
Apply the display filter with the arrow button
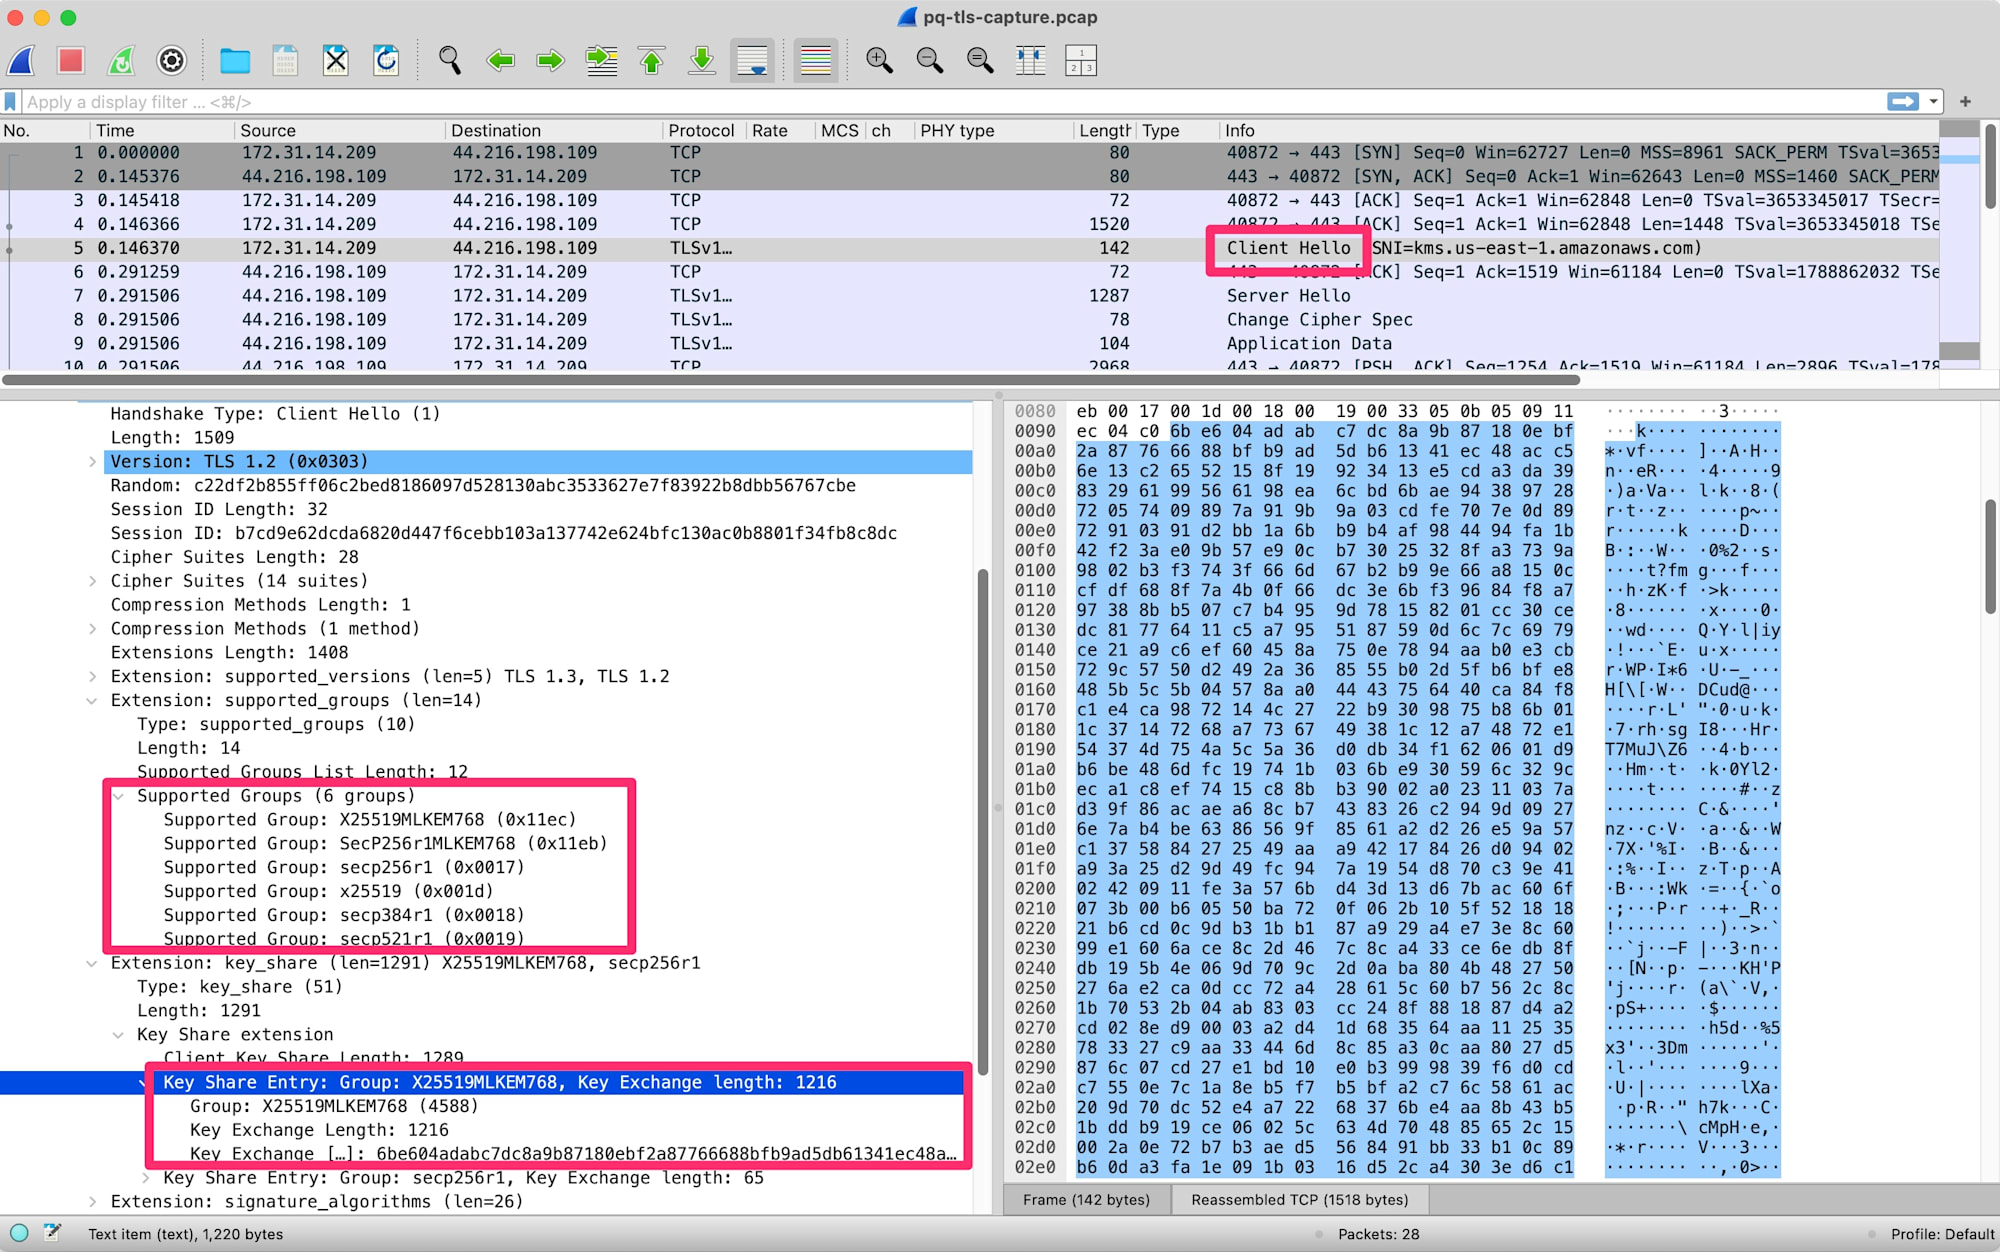click(x=1903, y=102)
